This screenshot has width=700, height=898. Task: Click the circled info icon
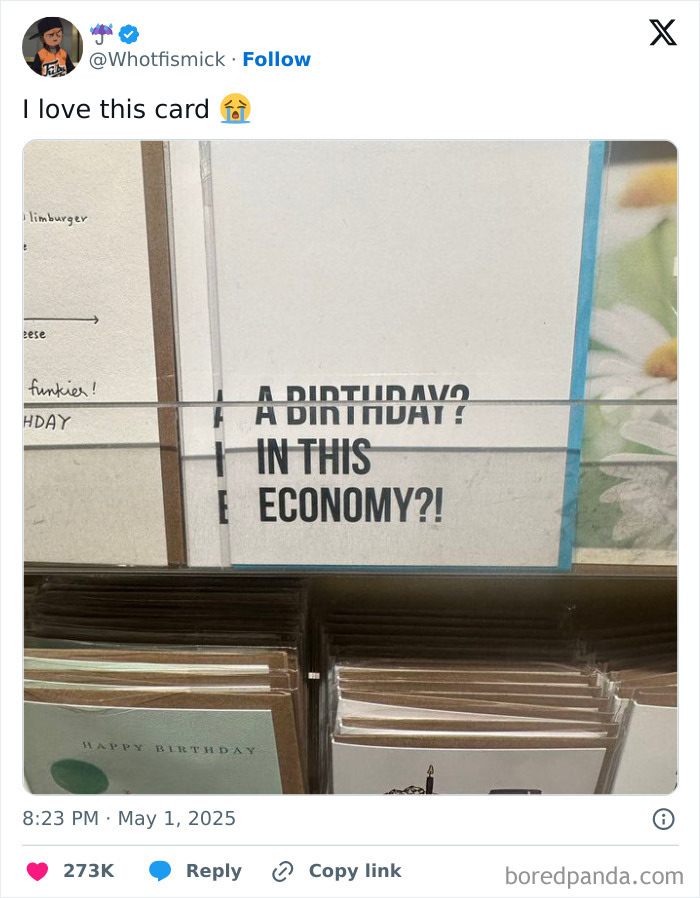662,819
